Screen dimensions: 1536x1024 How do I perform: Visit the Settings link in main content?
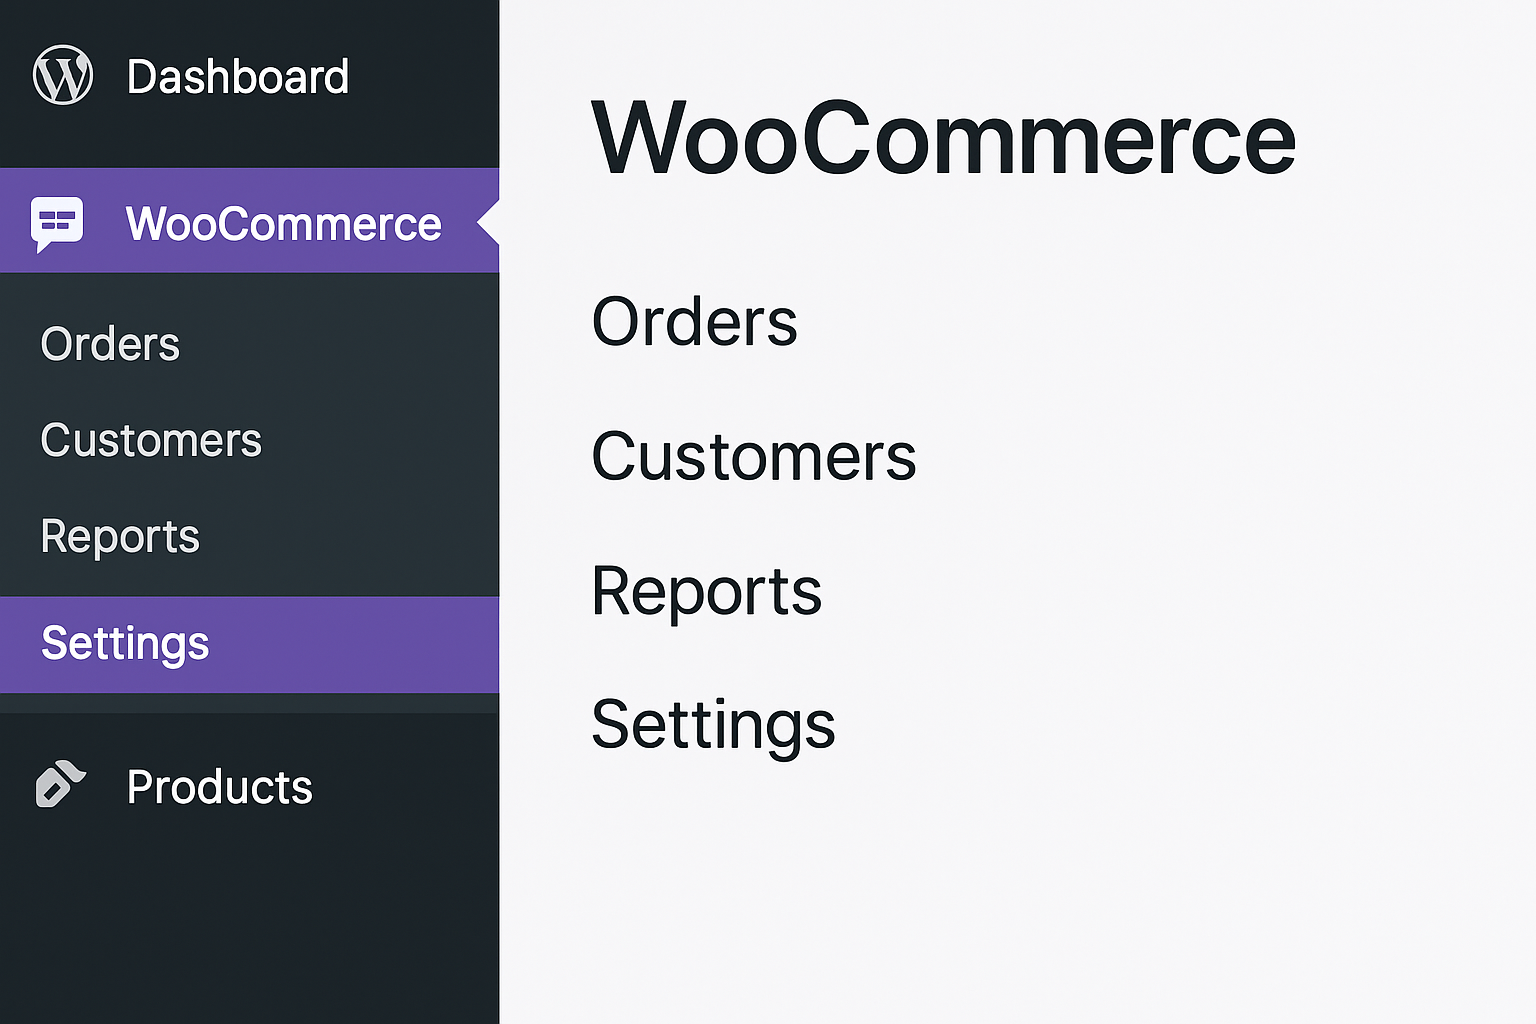point(713,725)
